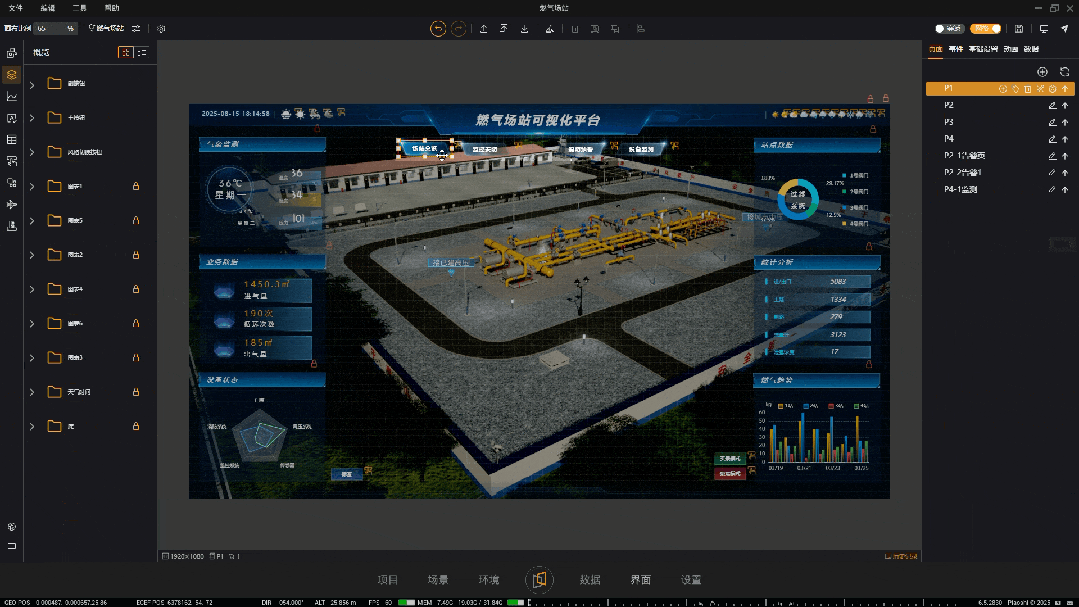This screenshot has width=1079, height=607.
Task: Select 界面 in the bottom navigation
Action: (x=641, y=579)
